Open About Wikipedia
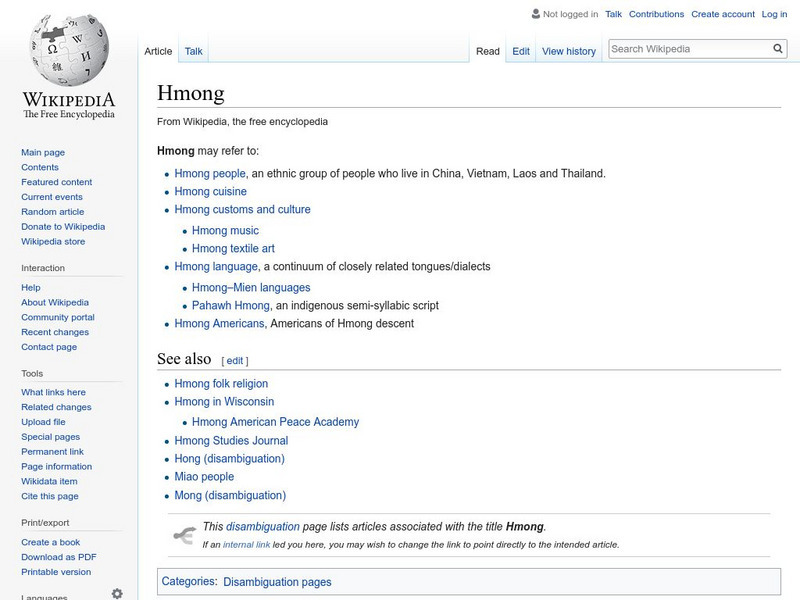This screenshot has width=800, height=600. (55, 302)
